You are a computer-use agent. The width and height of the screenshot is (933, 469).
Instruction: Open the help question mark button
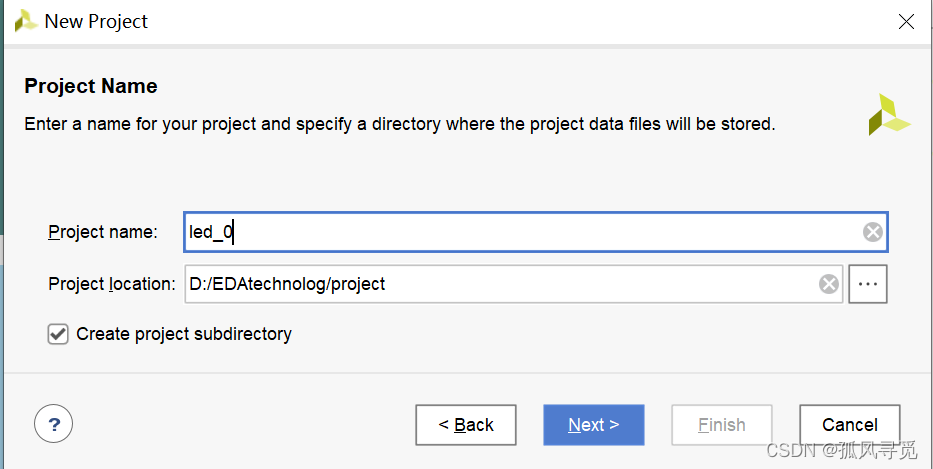coord(53,424)
